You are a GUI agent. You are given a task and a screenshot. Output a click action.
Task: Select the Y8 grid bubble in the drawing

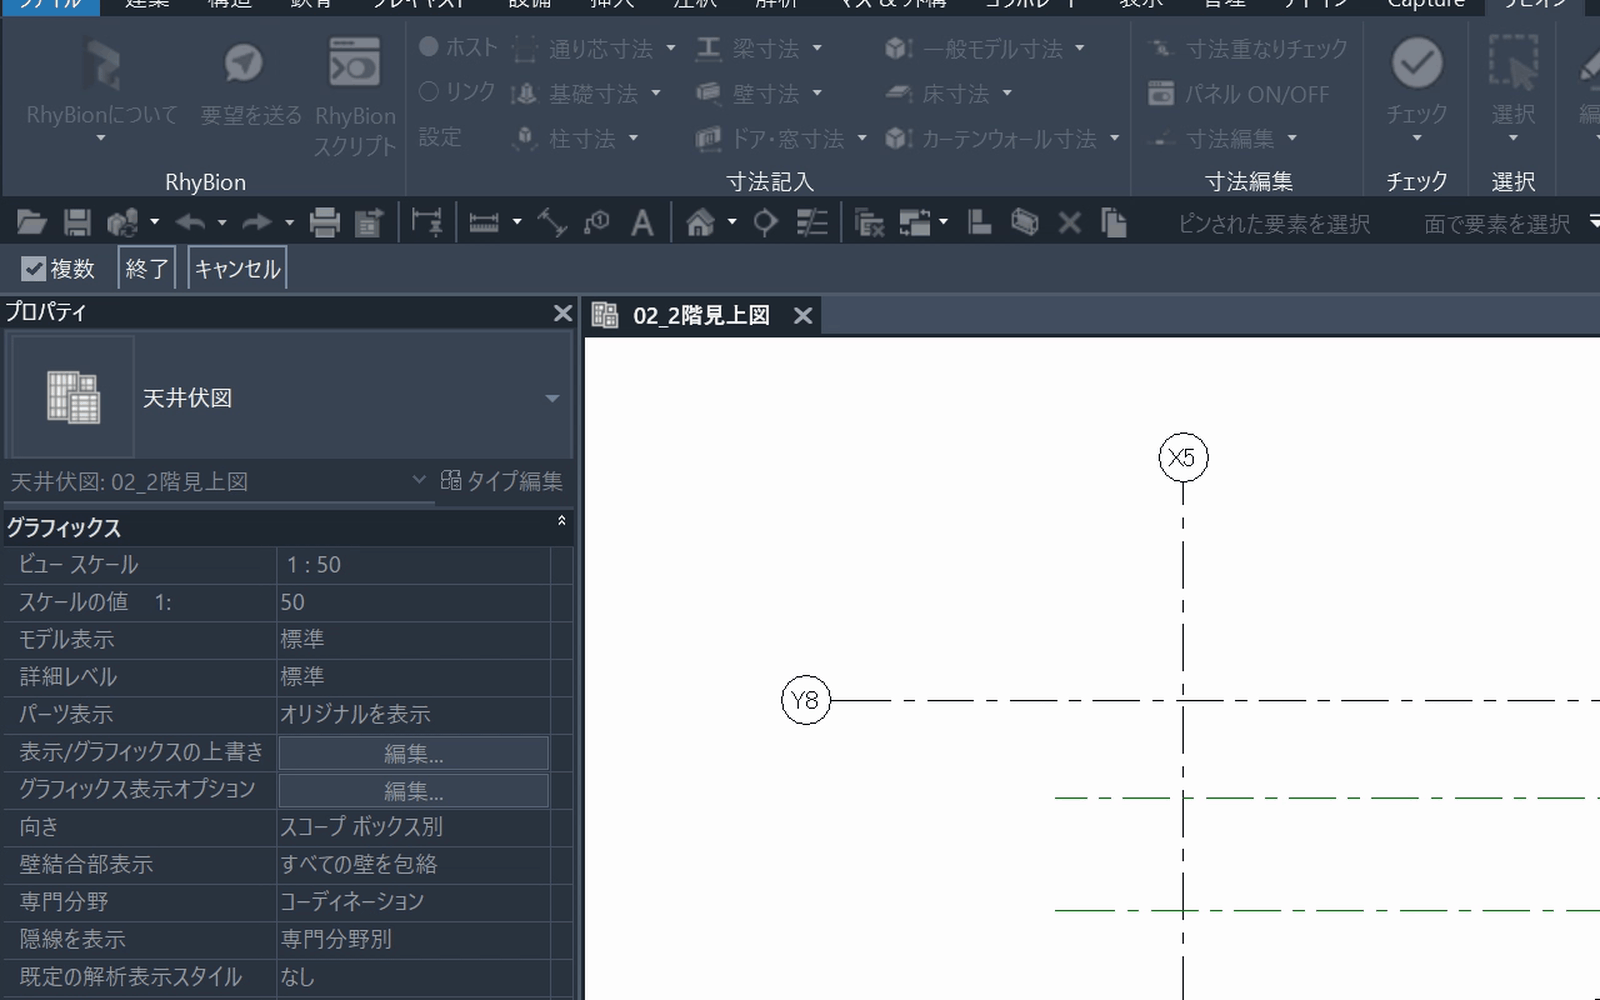(x=805, y=700)
